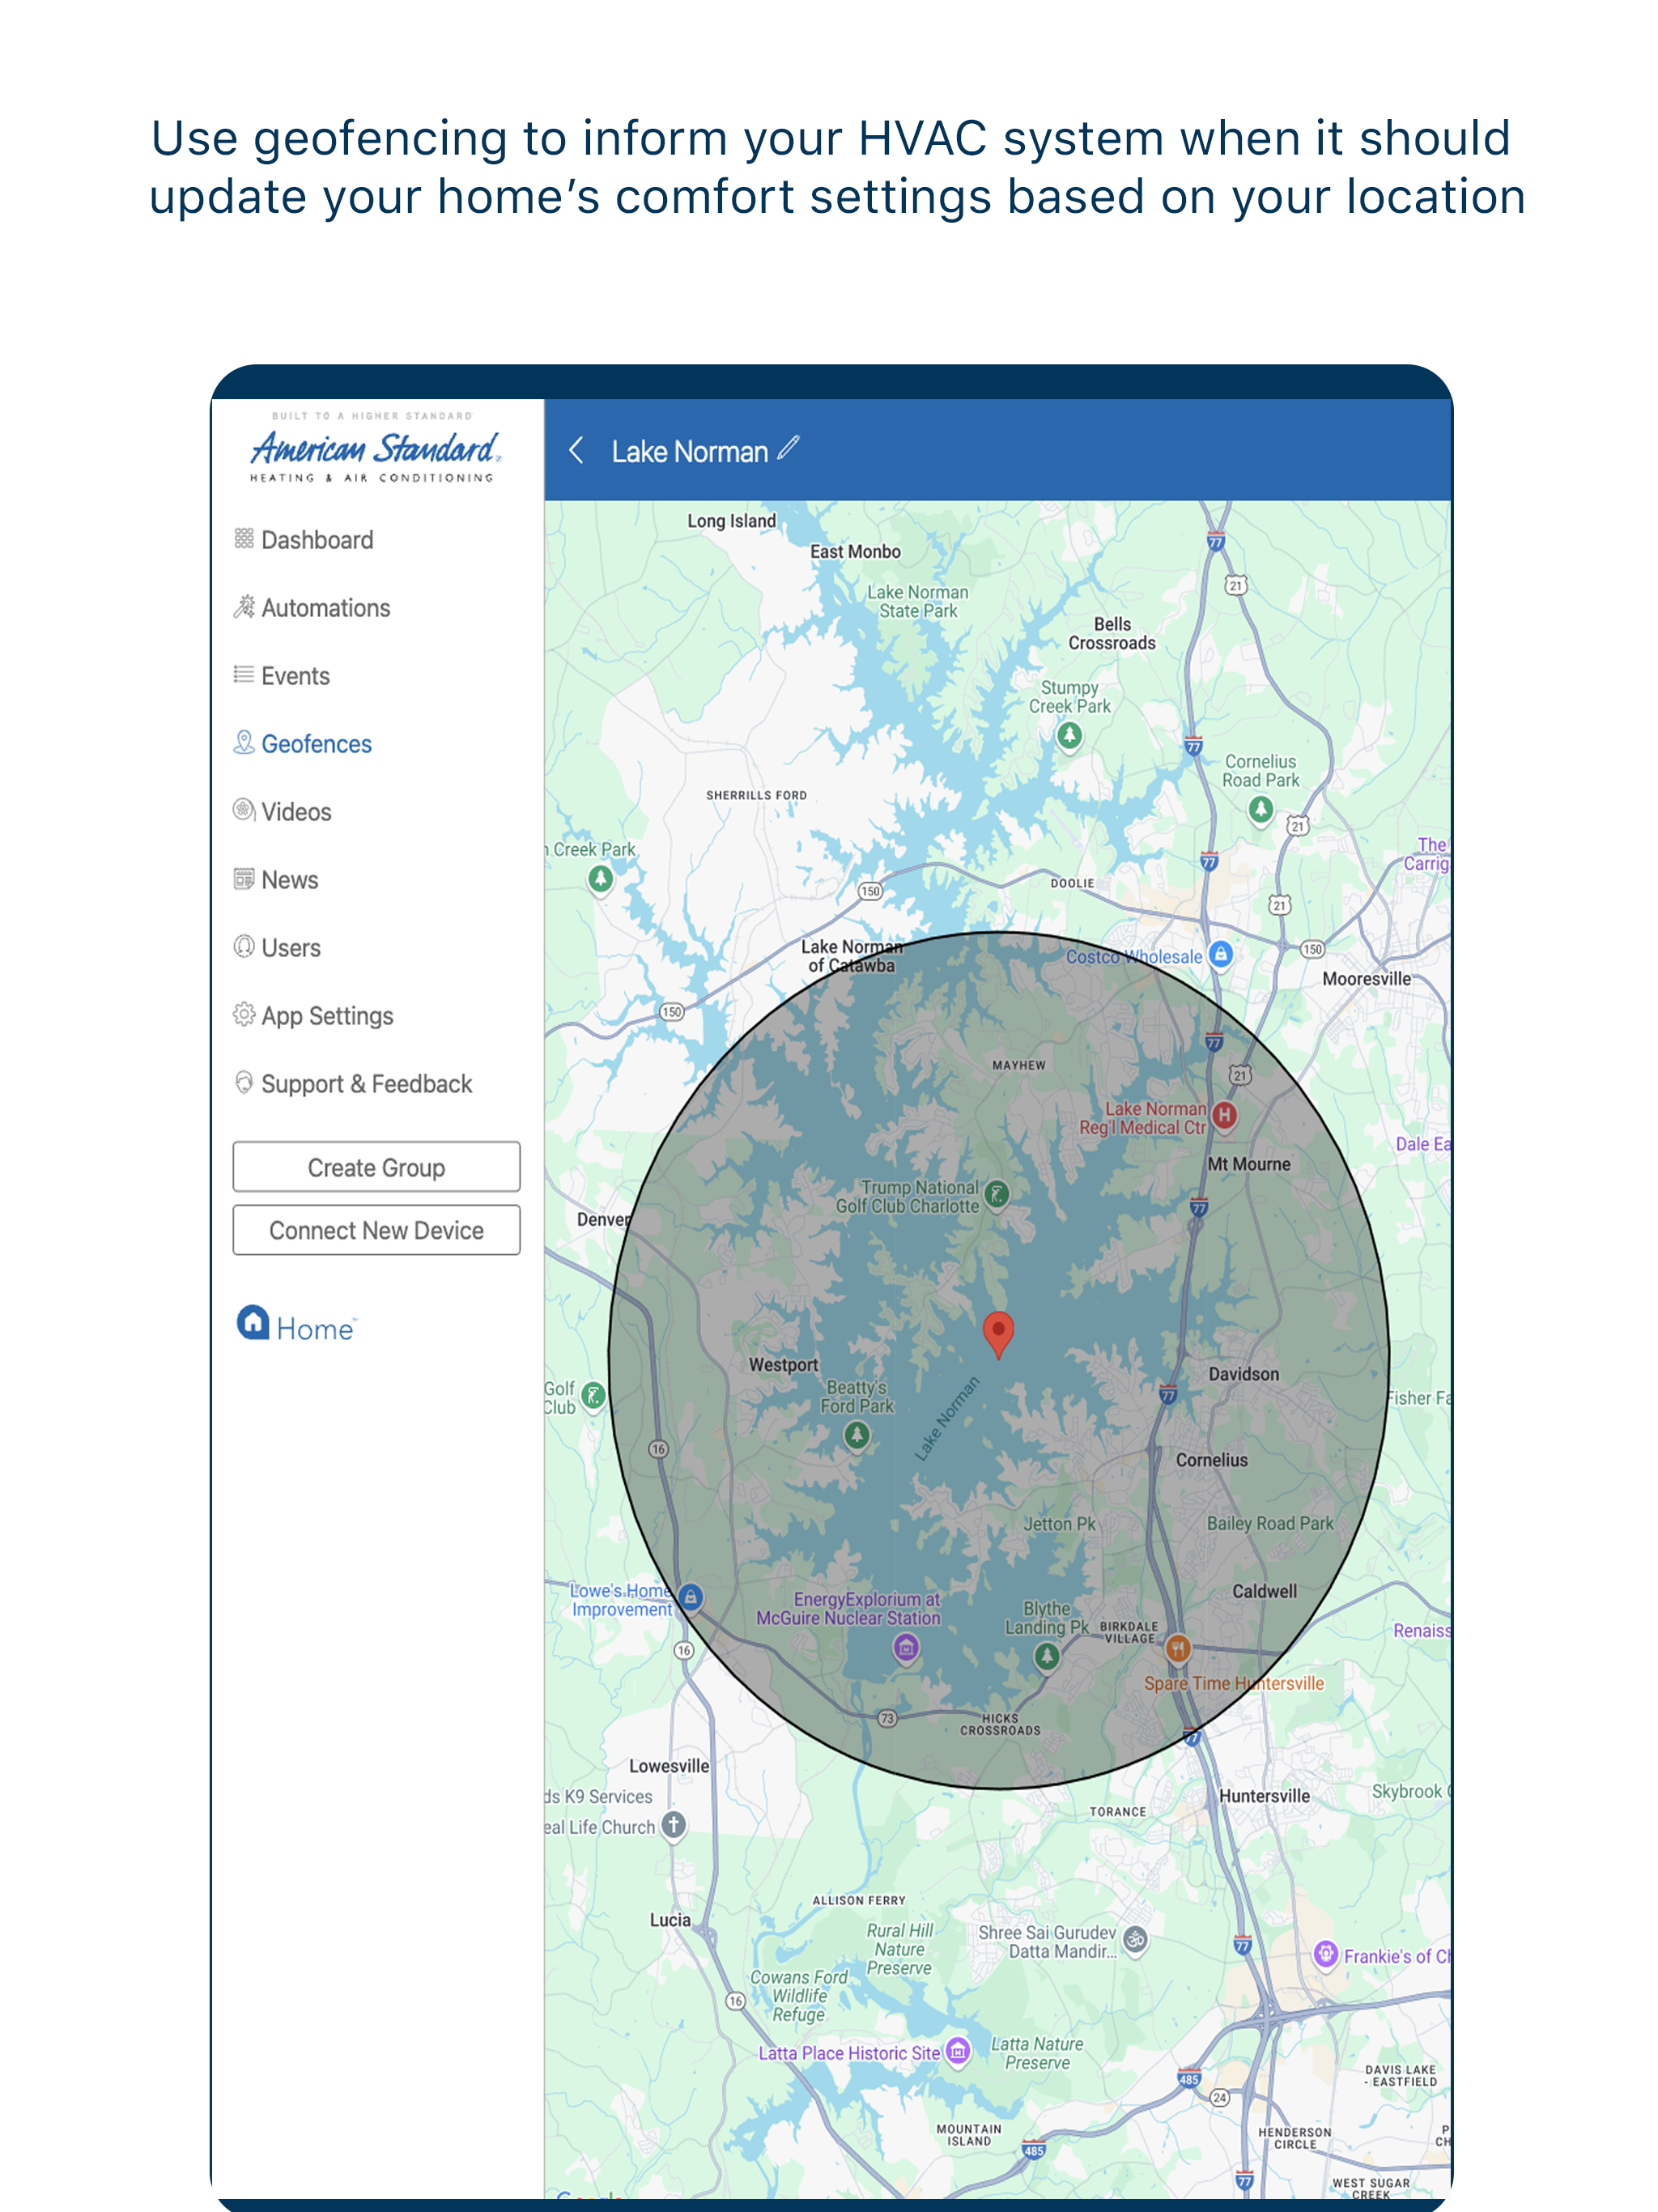Edit geofence name with pencil icon

tap(788, 448)
